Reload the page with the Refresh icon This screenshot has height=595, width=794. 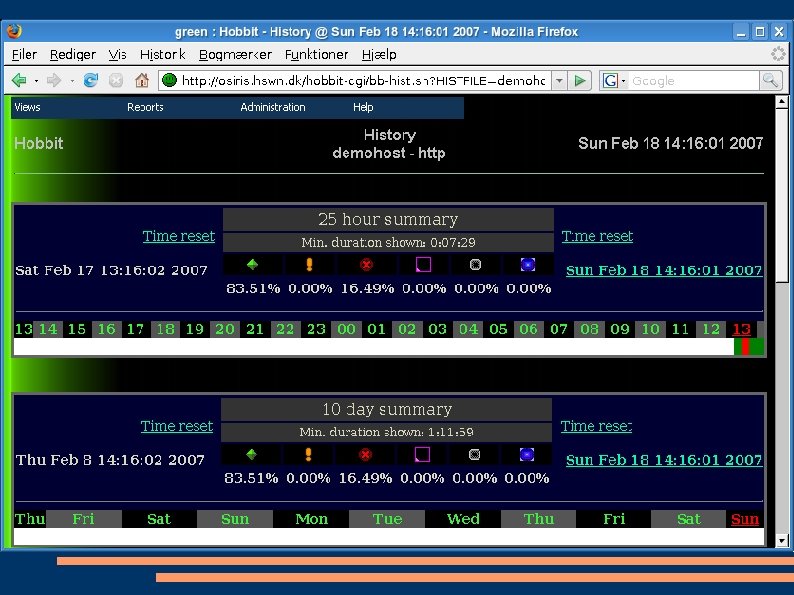pos(91,80)
